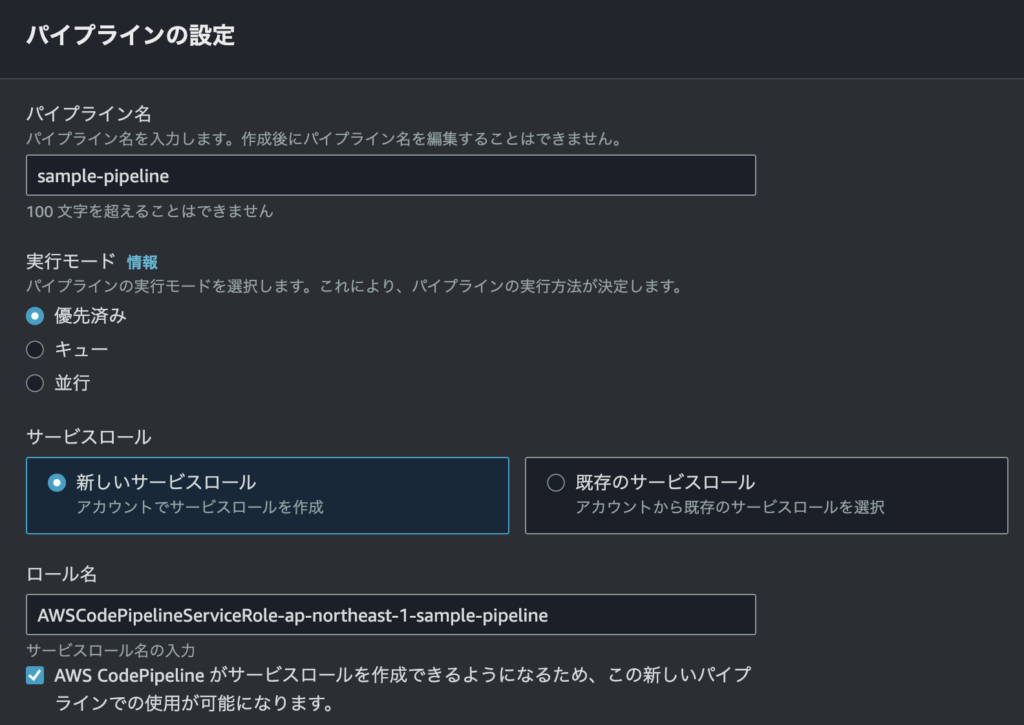Click the パイプラインの設定 section heading

pyautogui.click(x=131, y=35)
